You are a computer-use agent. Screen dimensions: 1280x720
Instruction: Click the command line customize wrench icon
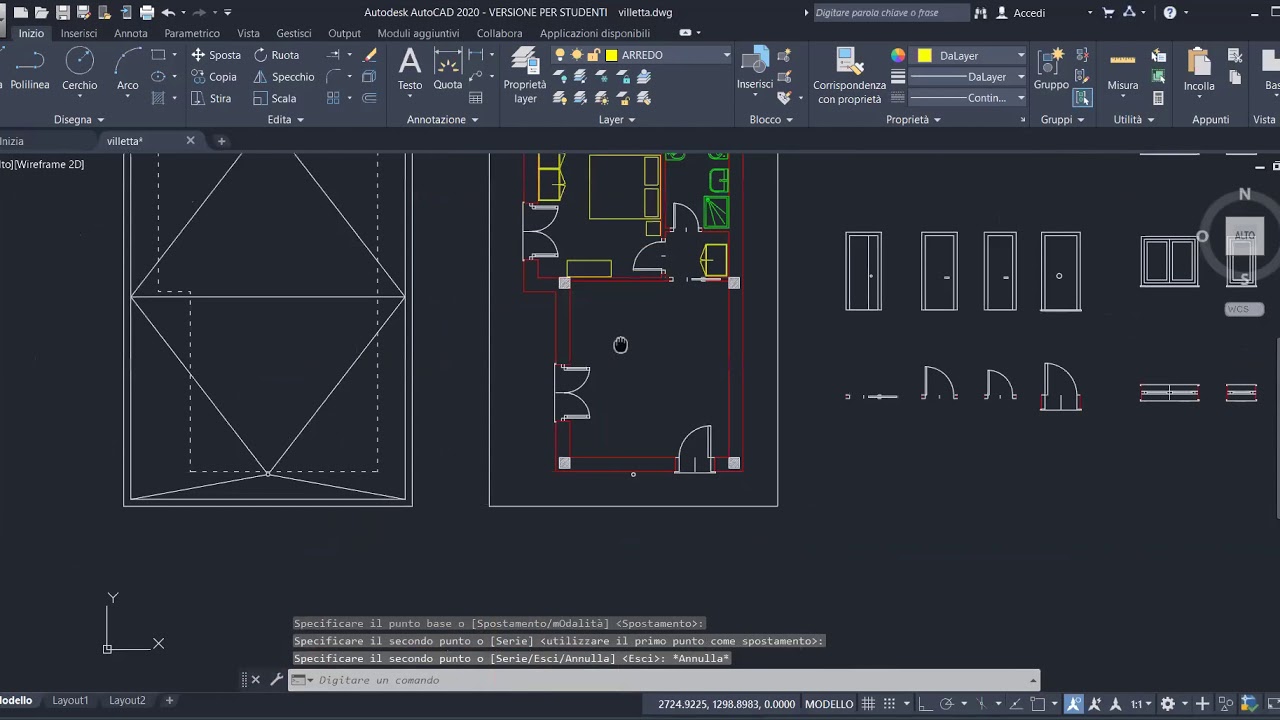pos(276,680)
